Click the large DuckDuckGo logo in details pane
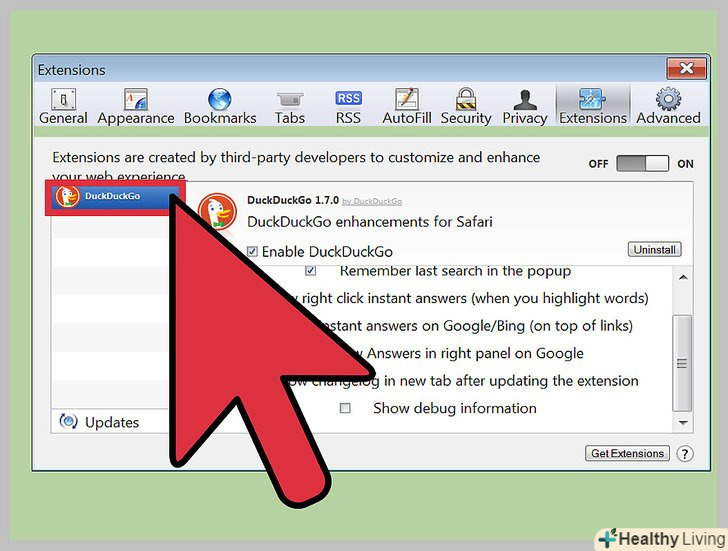The width and height of the screenshot is (728, 551). 217,211
